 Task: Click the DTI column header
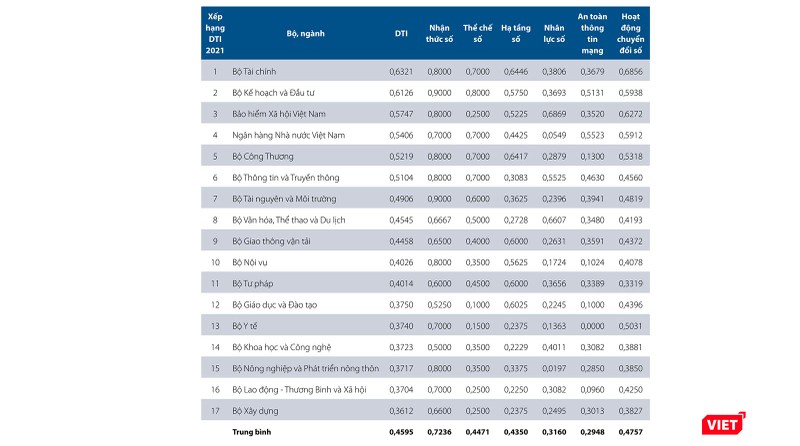coord(400,33)
